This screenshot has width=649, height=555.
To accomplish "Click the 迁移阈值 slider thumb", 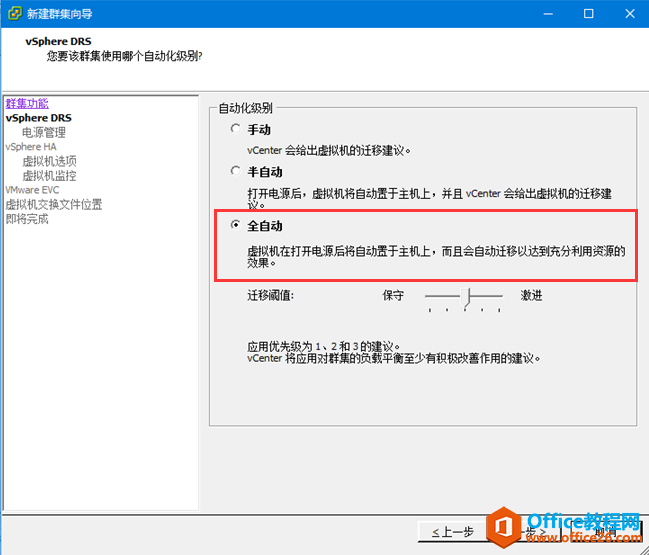I will click(x=466, y=297).
